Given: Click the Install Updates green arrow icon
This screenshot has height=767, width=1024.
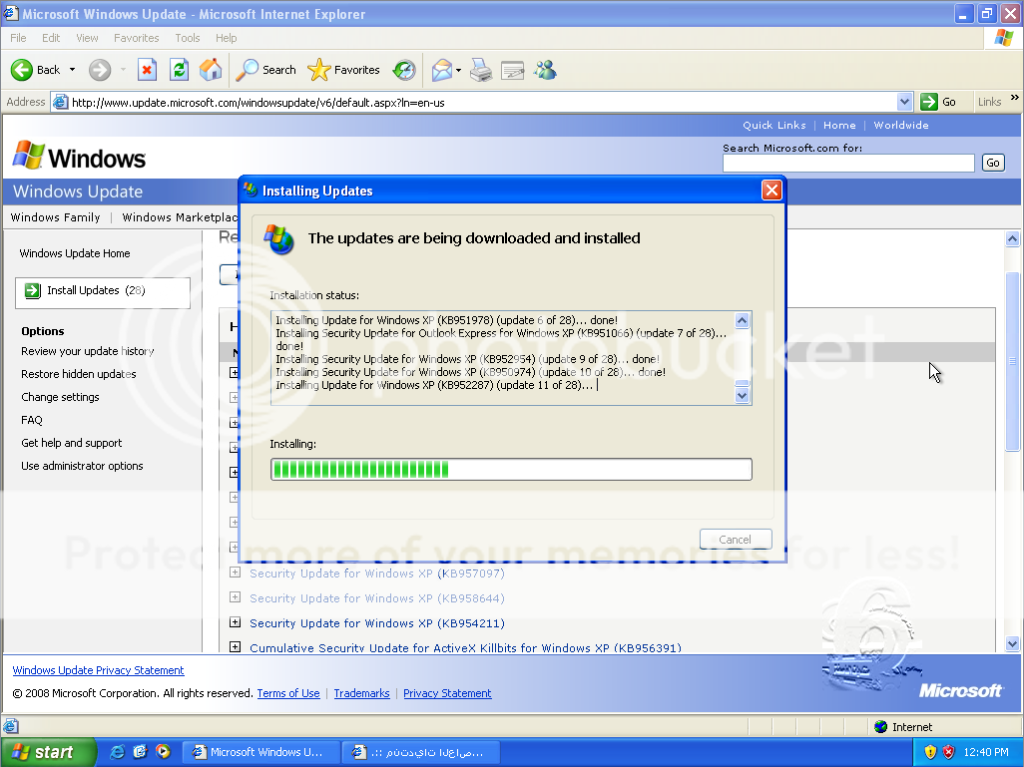Looking at the screenshot, I should [32, 291].
